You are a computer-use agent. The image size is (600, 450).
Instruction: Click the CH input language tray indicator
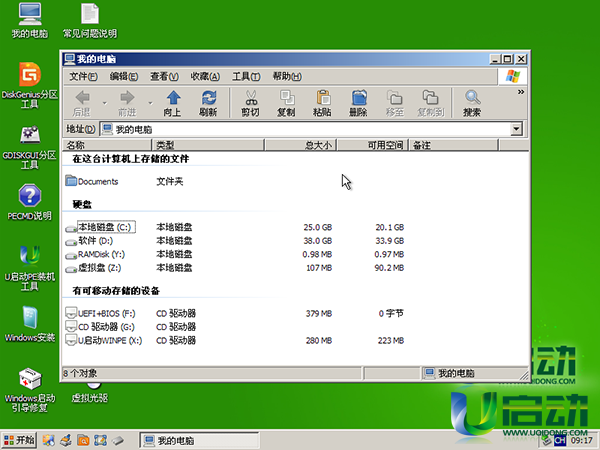pos(560,441)
